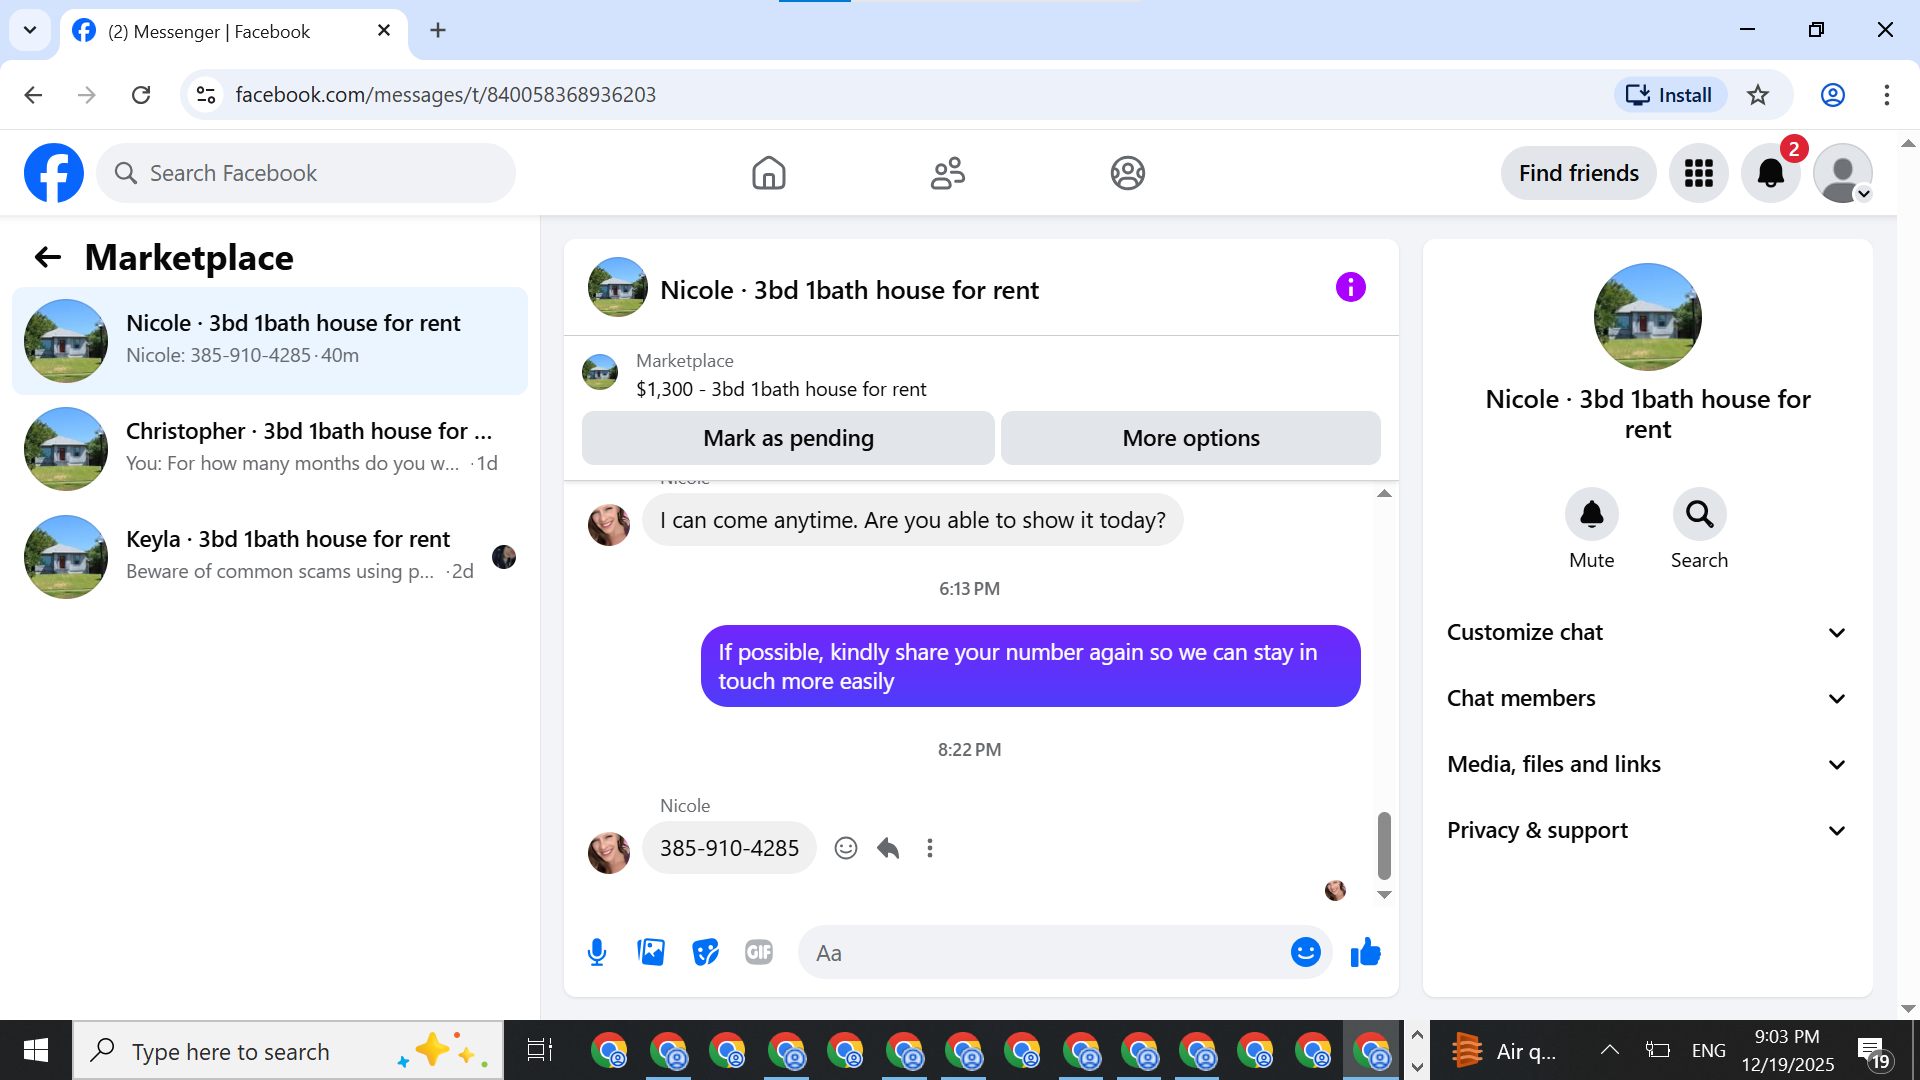Expand the Customize chat section
Viewport: 1920px width, 1080px height.
click(x=1647, y=632)
